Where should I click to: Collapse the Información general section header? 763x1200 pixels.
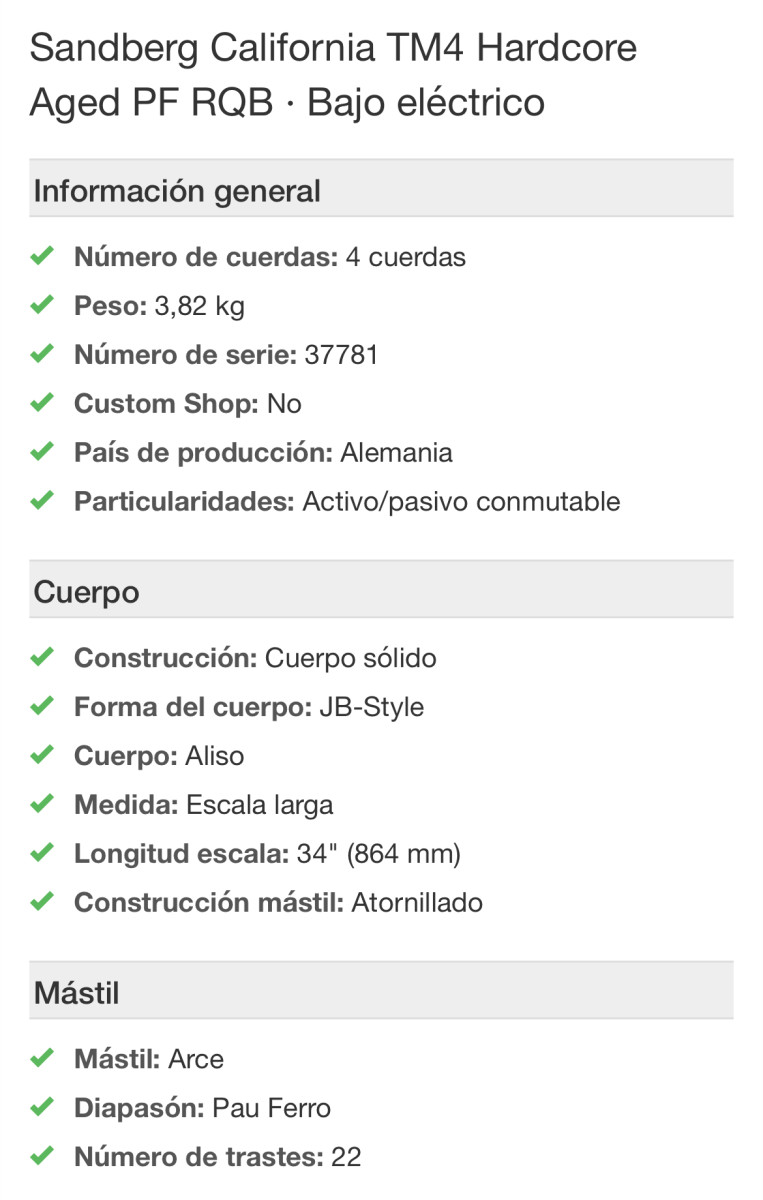click(x=381, y=190)
